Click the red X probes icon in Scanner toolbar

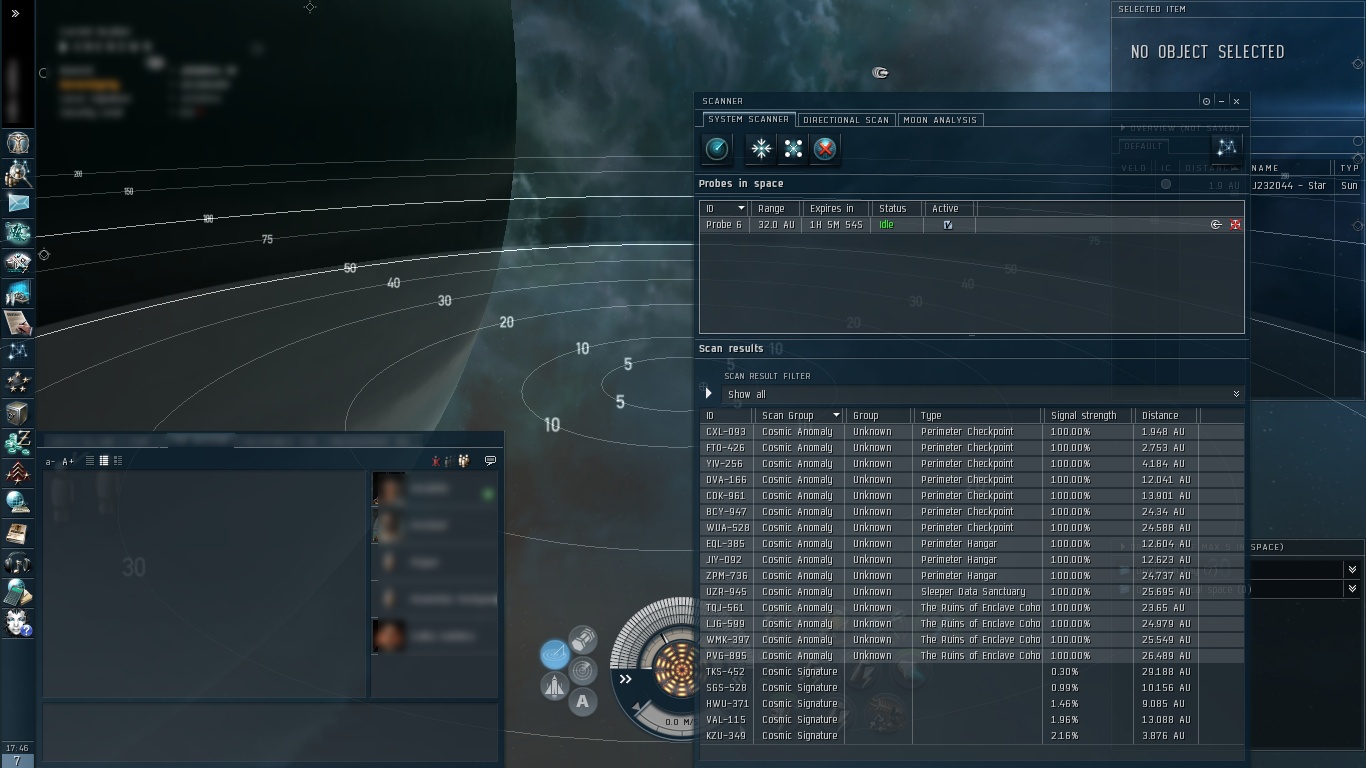pyautogui.click(x=825, y=149)
